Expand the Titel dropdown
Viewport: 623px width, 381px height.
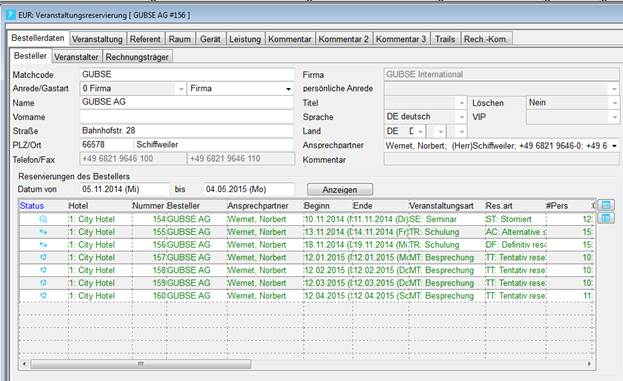[461, 103]
